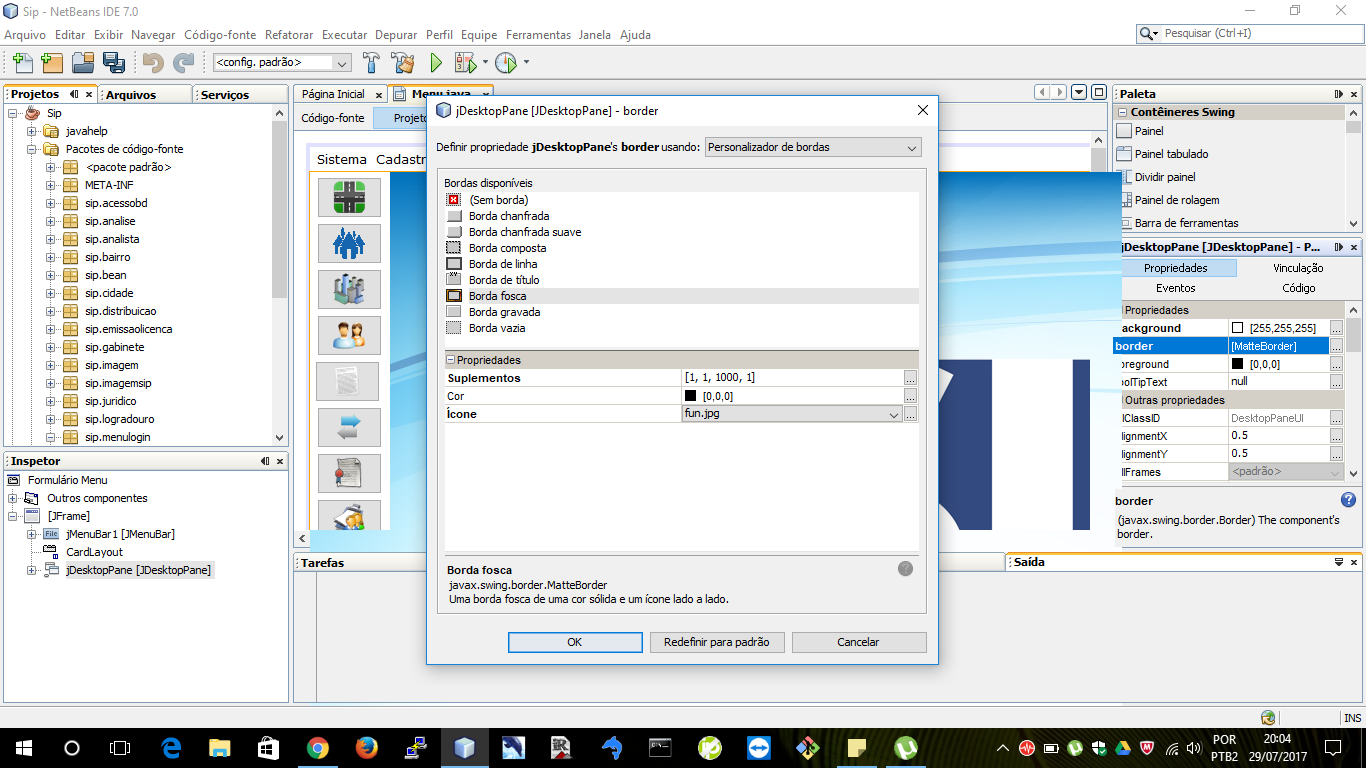Open the Ferramentas menu
Image resolution: width=1366 pixels, height=768 pixels.
click(539, 34)
